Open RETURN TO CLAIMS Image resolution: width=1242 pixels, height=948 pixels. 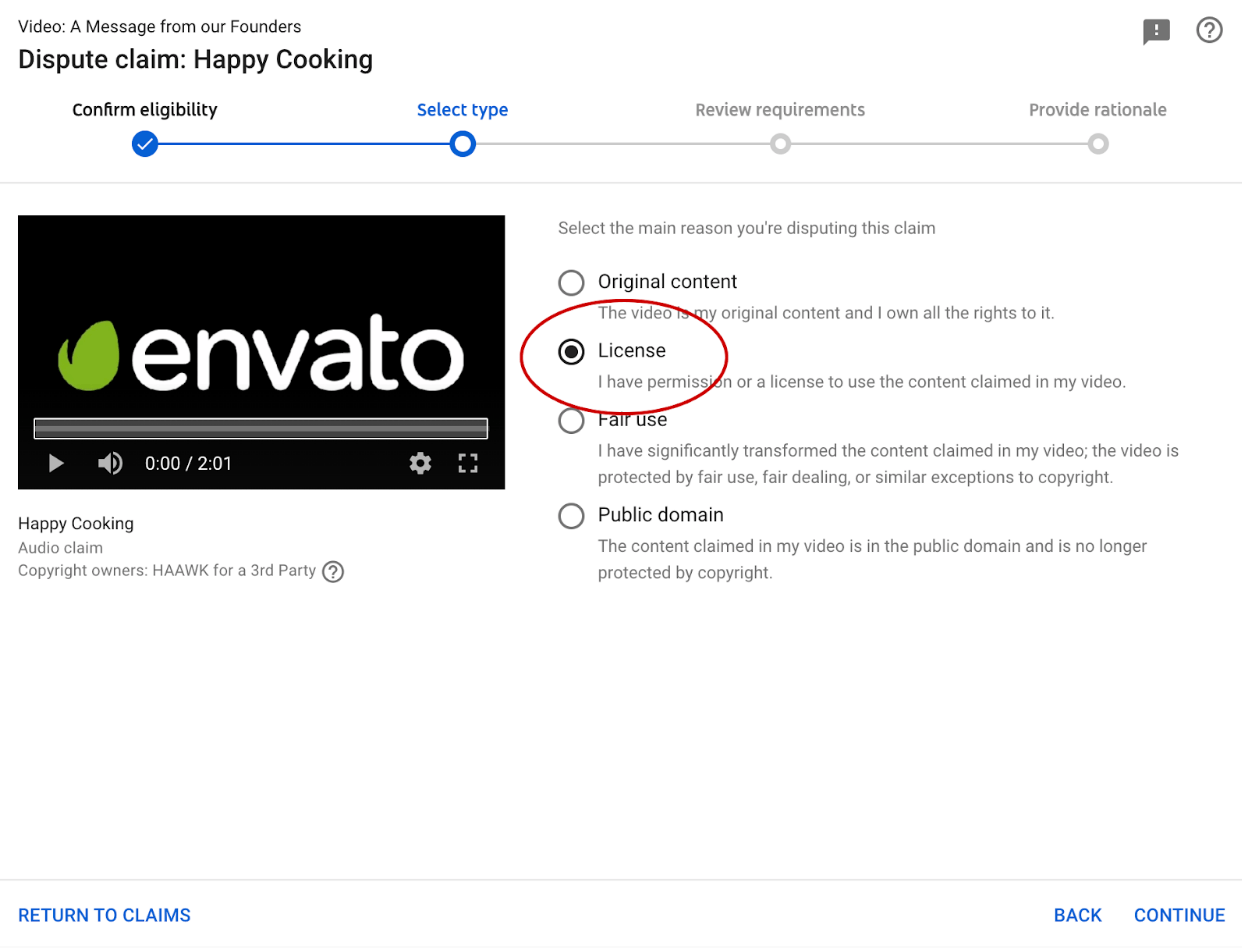(x=104, y=914)
